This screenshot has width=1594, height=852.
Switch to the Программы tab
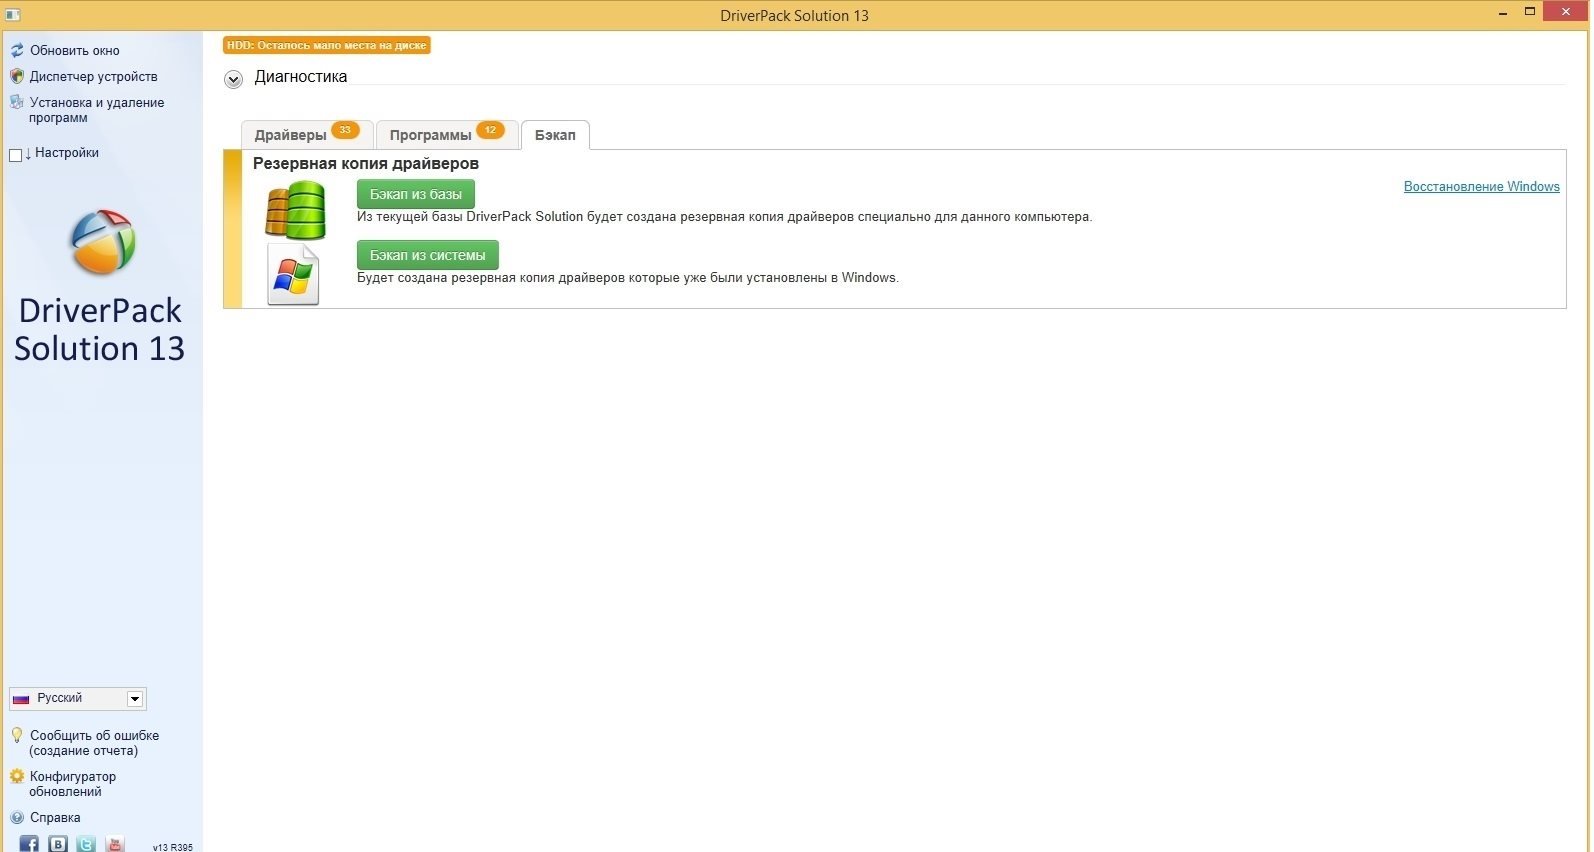[x=447, y=134]
